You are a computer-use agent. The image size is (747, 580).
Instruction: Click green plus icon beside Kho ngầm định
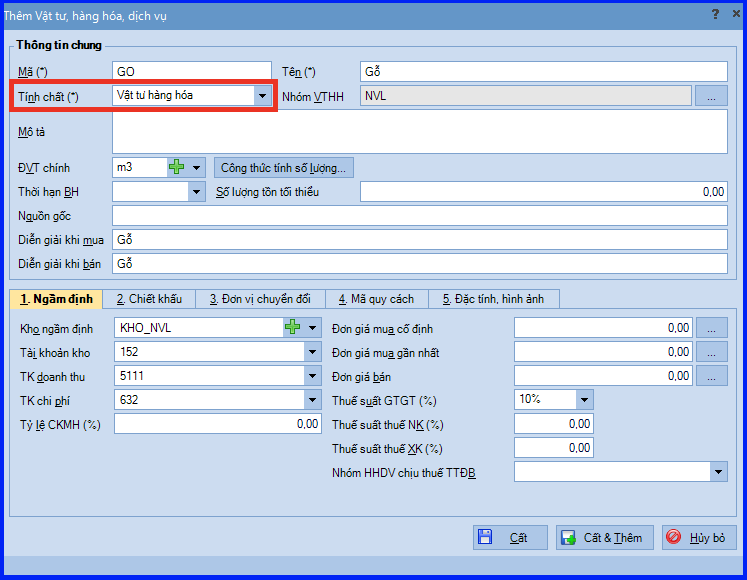293,327
